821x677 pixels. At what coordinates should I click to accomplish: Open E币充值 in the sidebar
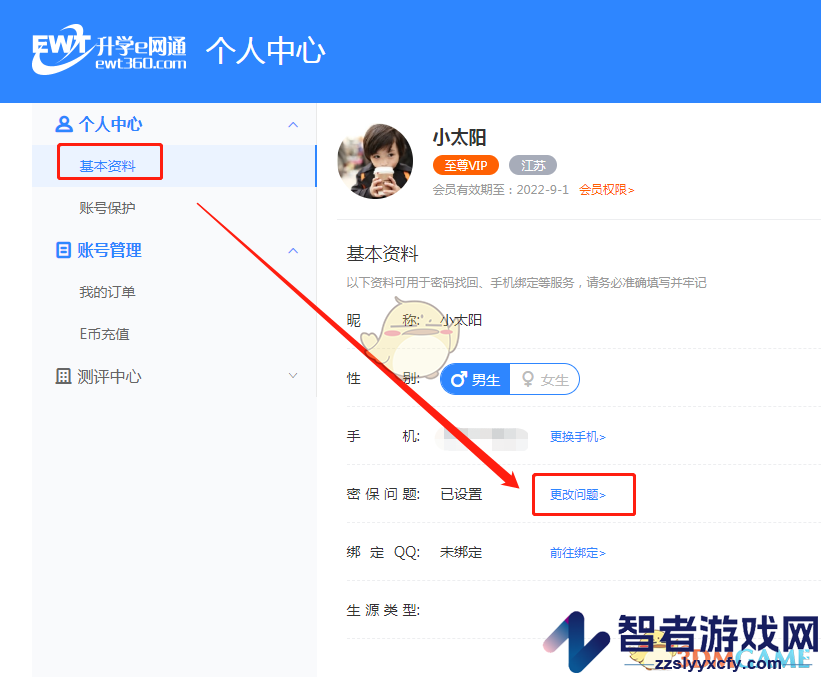click(104, 334)
